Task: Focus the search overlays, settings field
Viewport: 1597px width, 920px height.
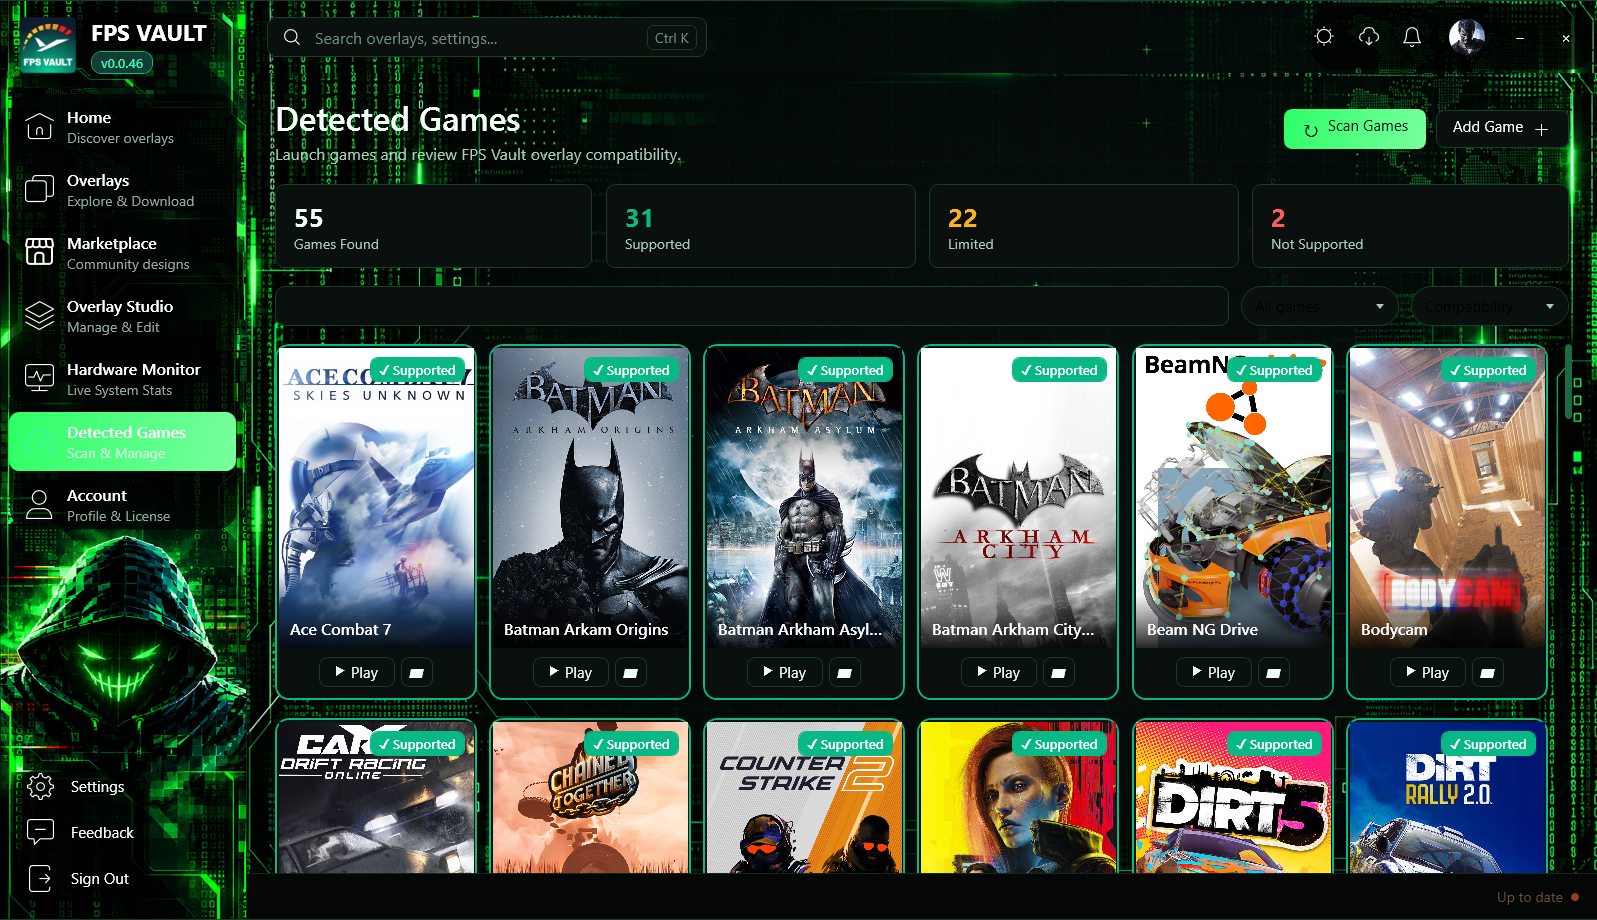Action: pyautogui.click(x=487, y=38)
